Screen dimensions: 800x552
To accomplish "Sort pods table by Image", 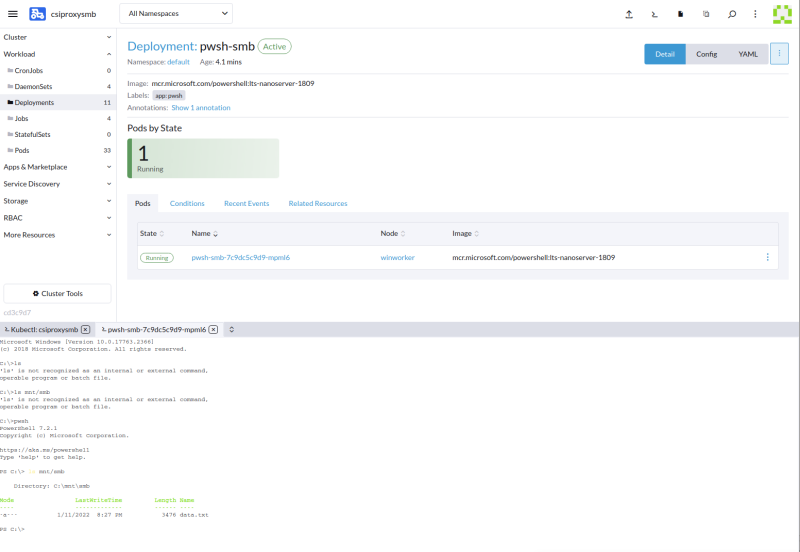I will coord(465,233).
